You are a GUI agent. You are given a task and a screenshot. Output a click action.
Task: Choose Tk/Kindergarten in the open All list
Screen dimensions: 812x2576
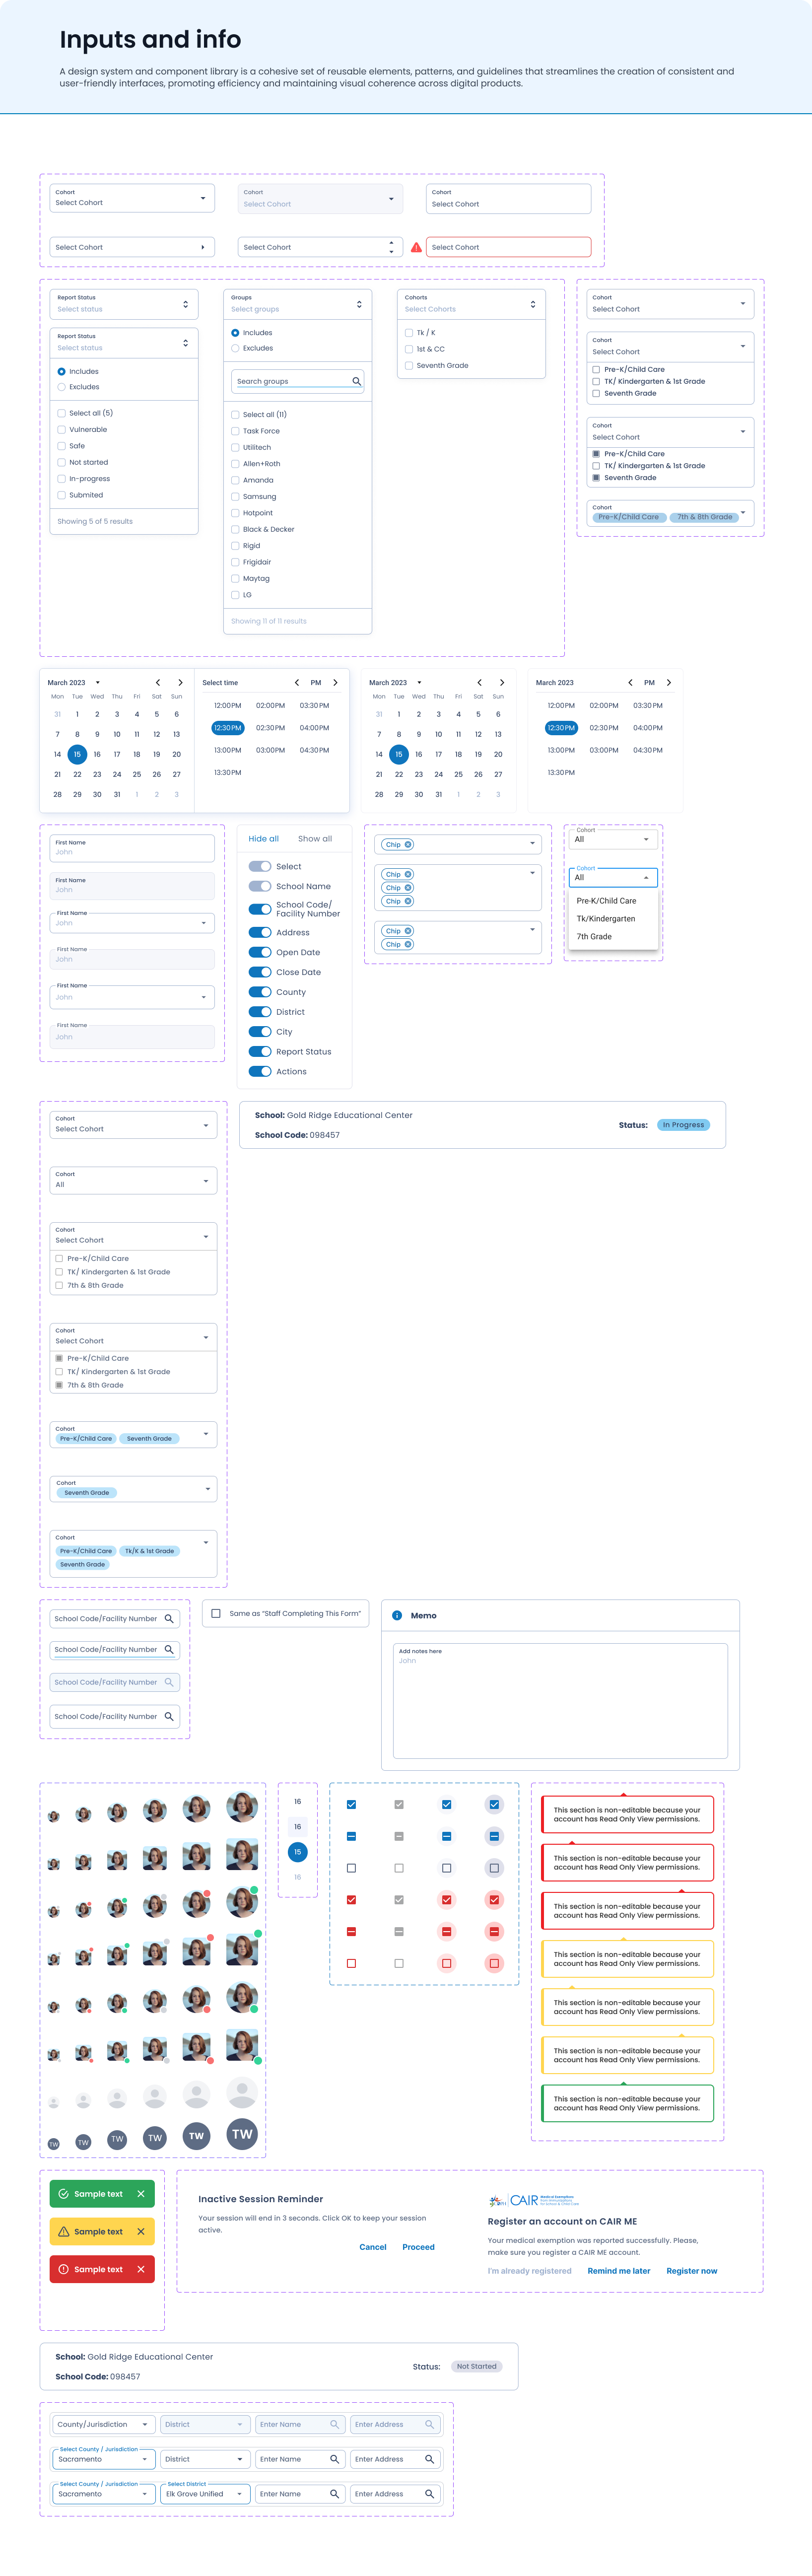[x=606, y=919]
